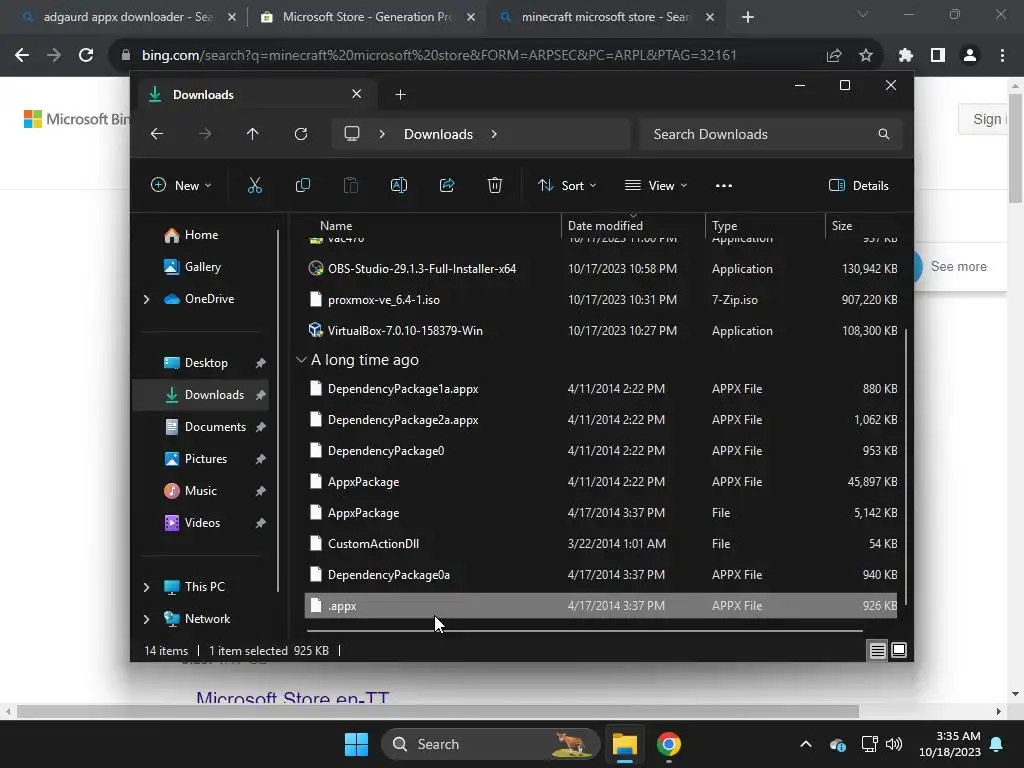The image size is (1024, 768).
Task: Click the Chrome address bar URL
Action: click(x=439, y=56)
